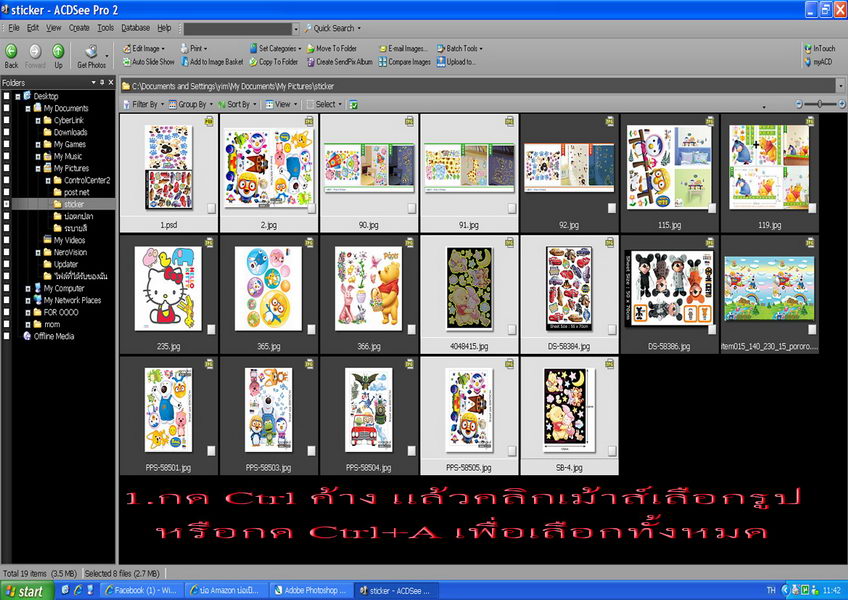The image size is (848, 600).
Task: Open Sort By dropdown
Action: click(236, 104)
